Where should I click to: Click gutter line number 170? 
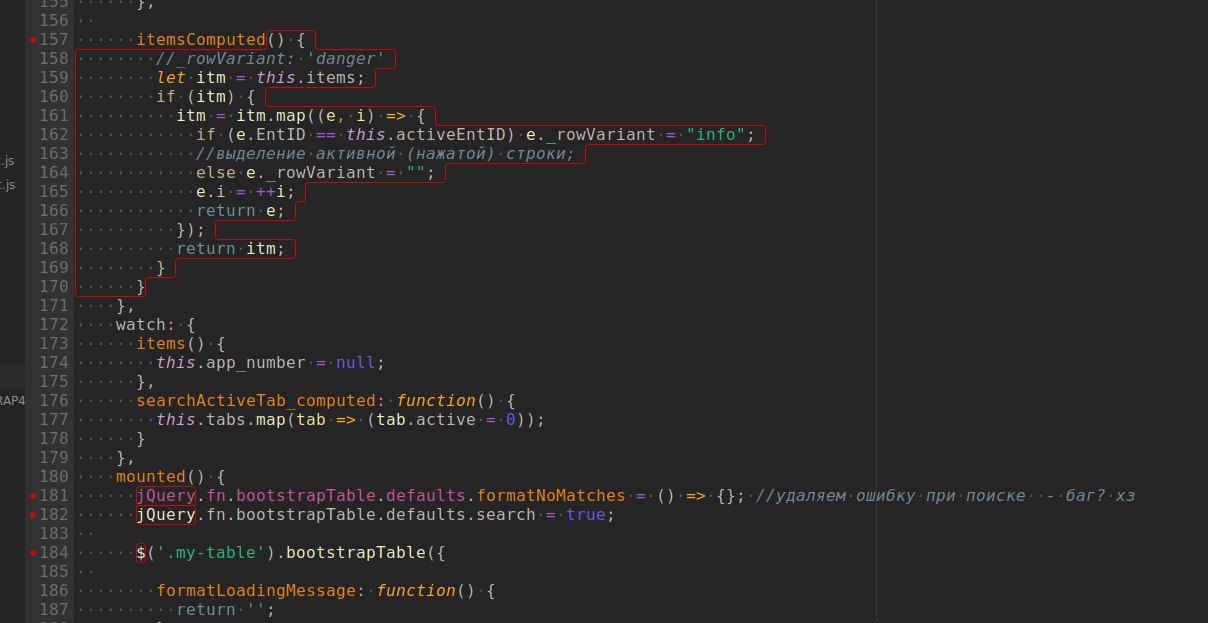click(x=54, y=287)
